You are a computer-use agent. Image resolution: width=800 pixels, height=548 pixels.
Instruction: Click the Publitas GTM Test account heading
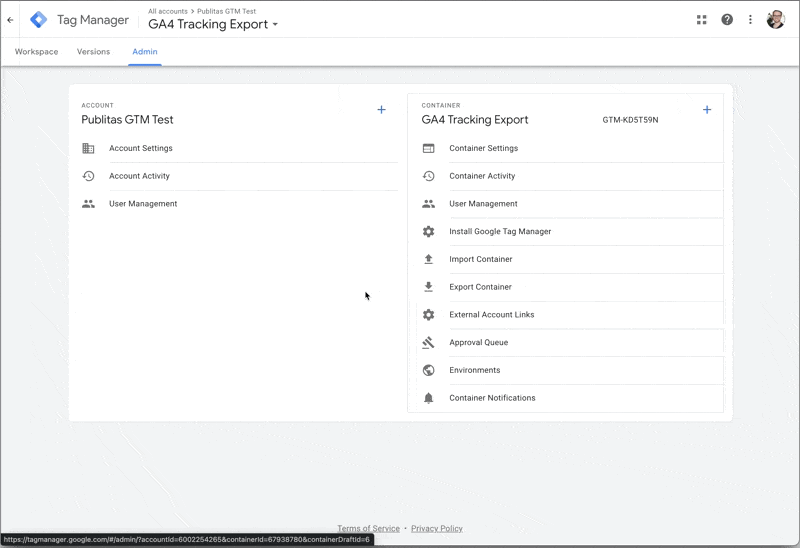coord(127,119)
